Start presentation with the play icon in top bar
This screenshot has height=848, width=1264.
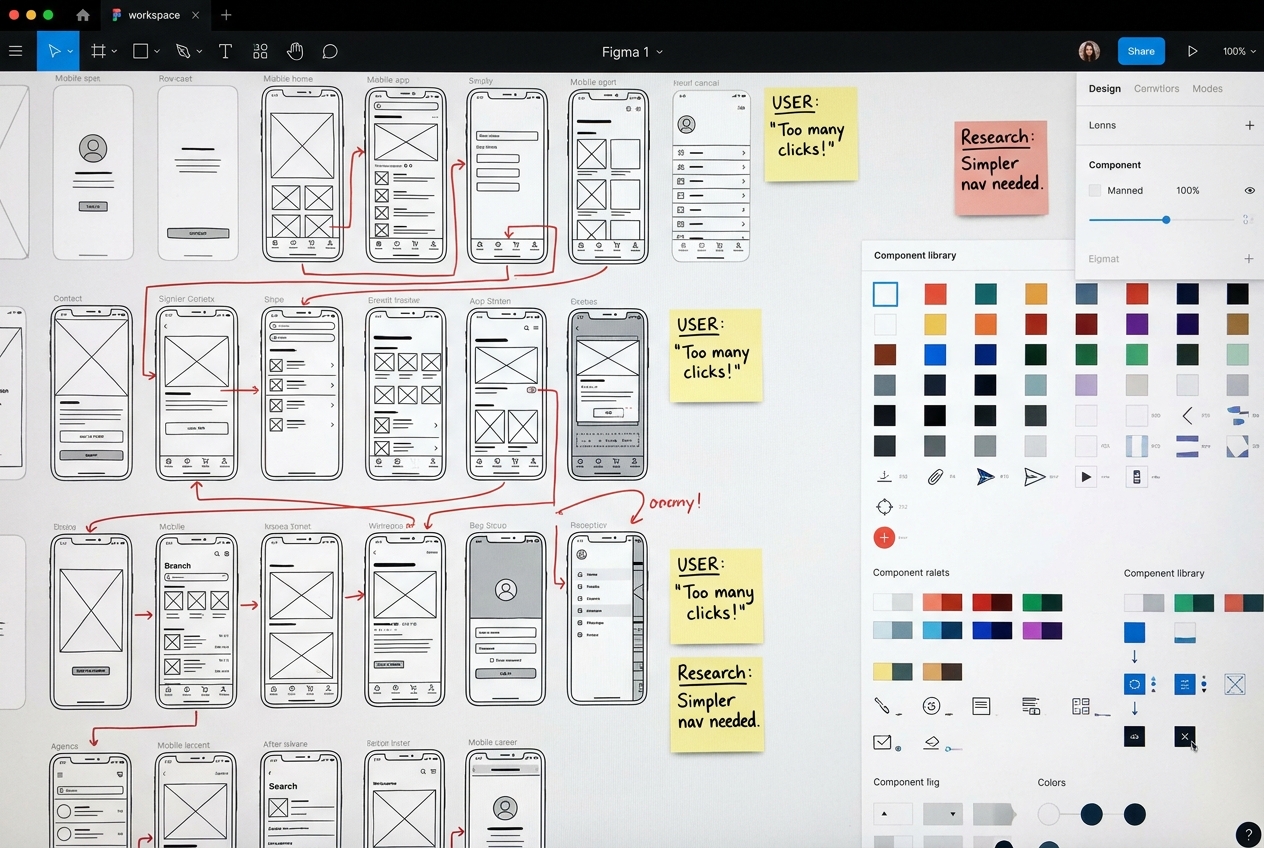[x=1192, y=51]
